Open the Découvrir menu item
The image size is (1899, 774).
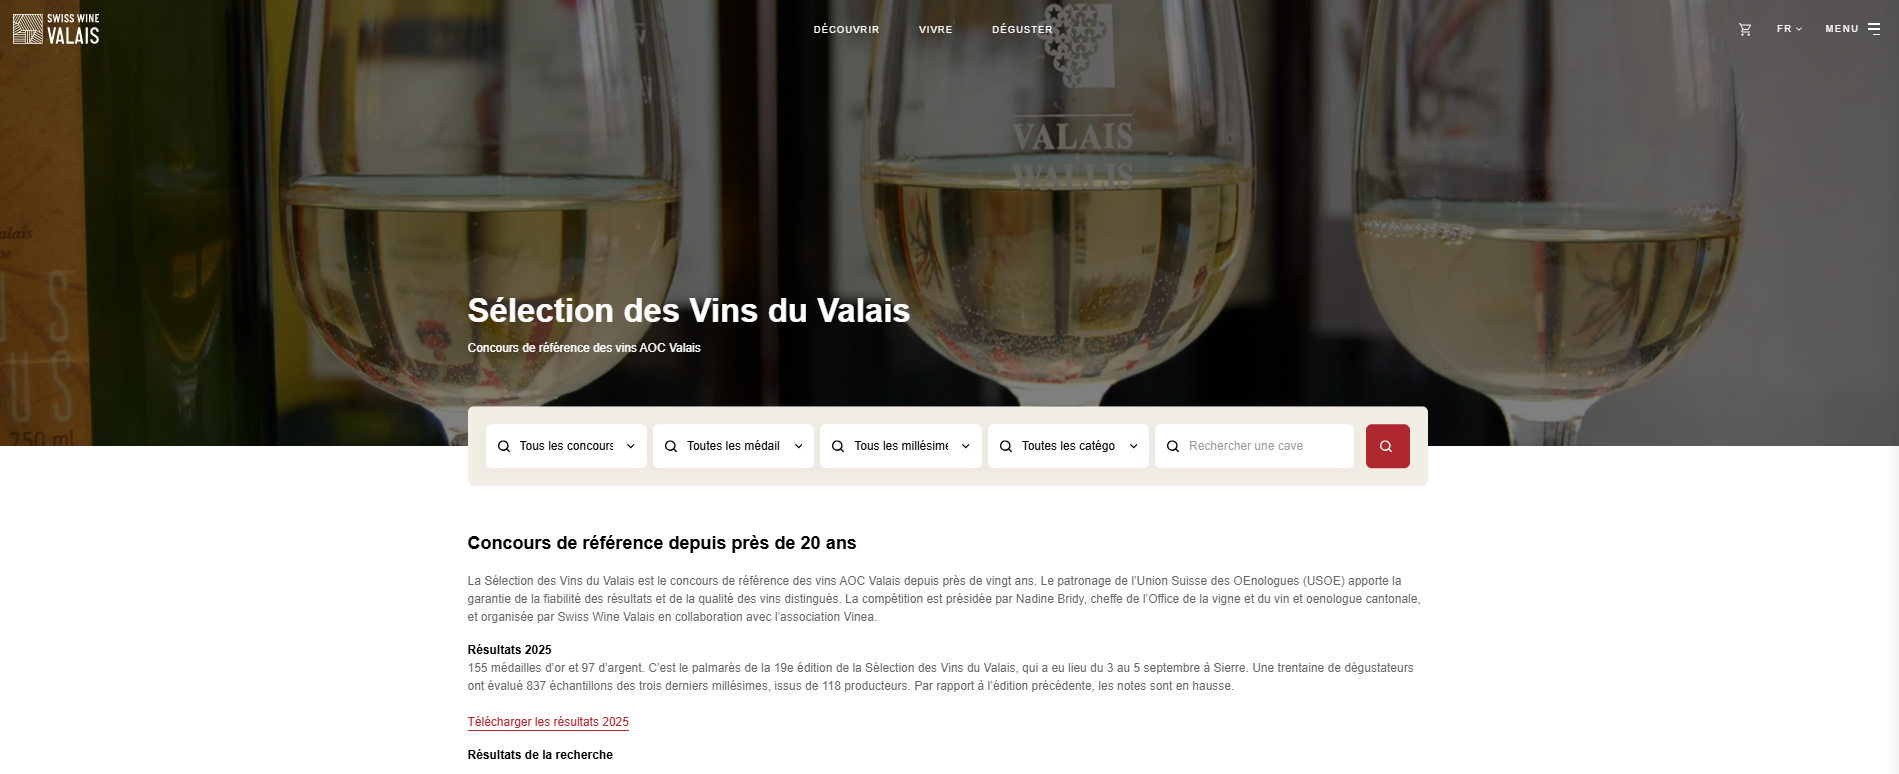(846, 29)
